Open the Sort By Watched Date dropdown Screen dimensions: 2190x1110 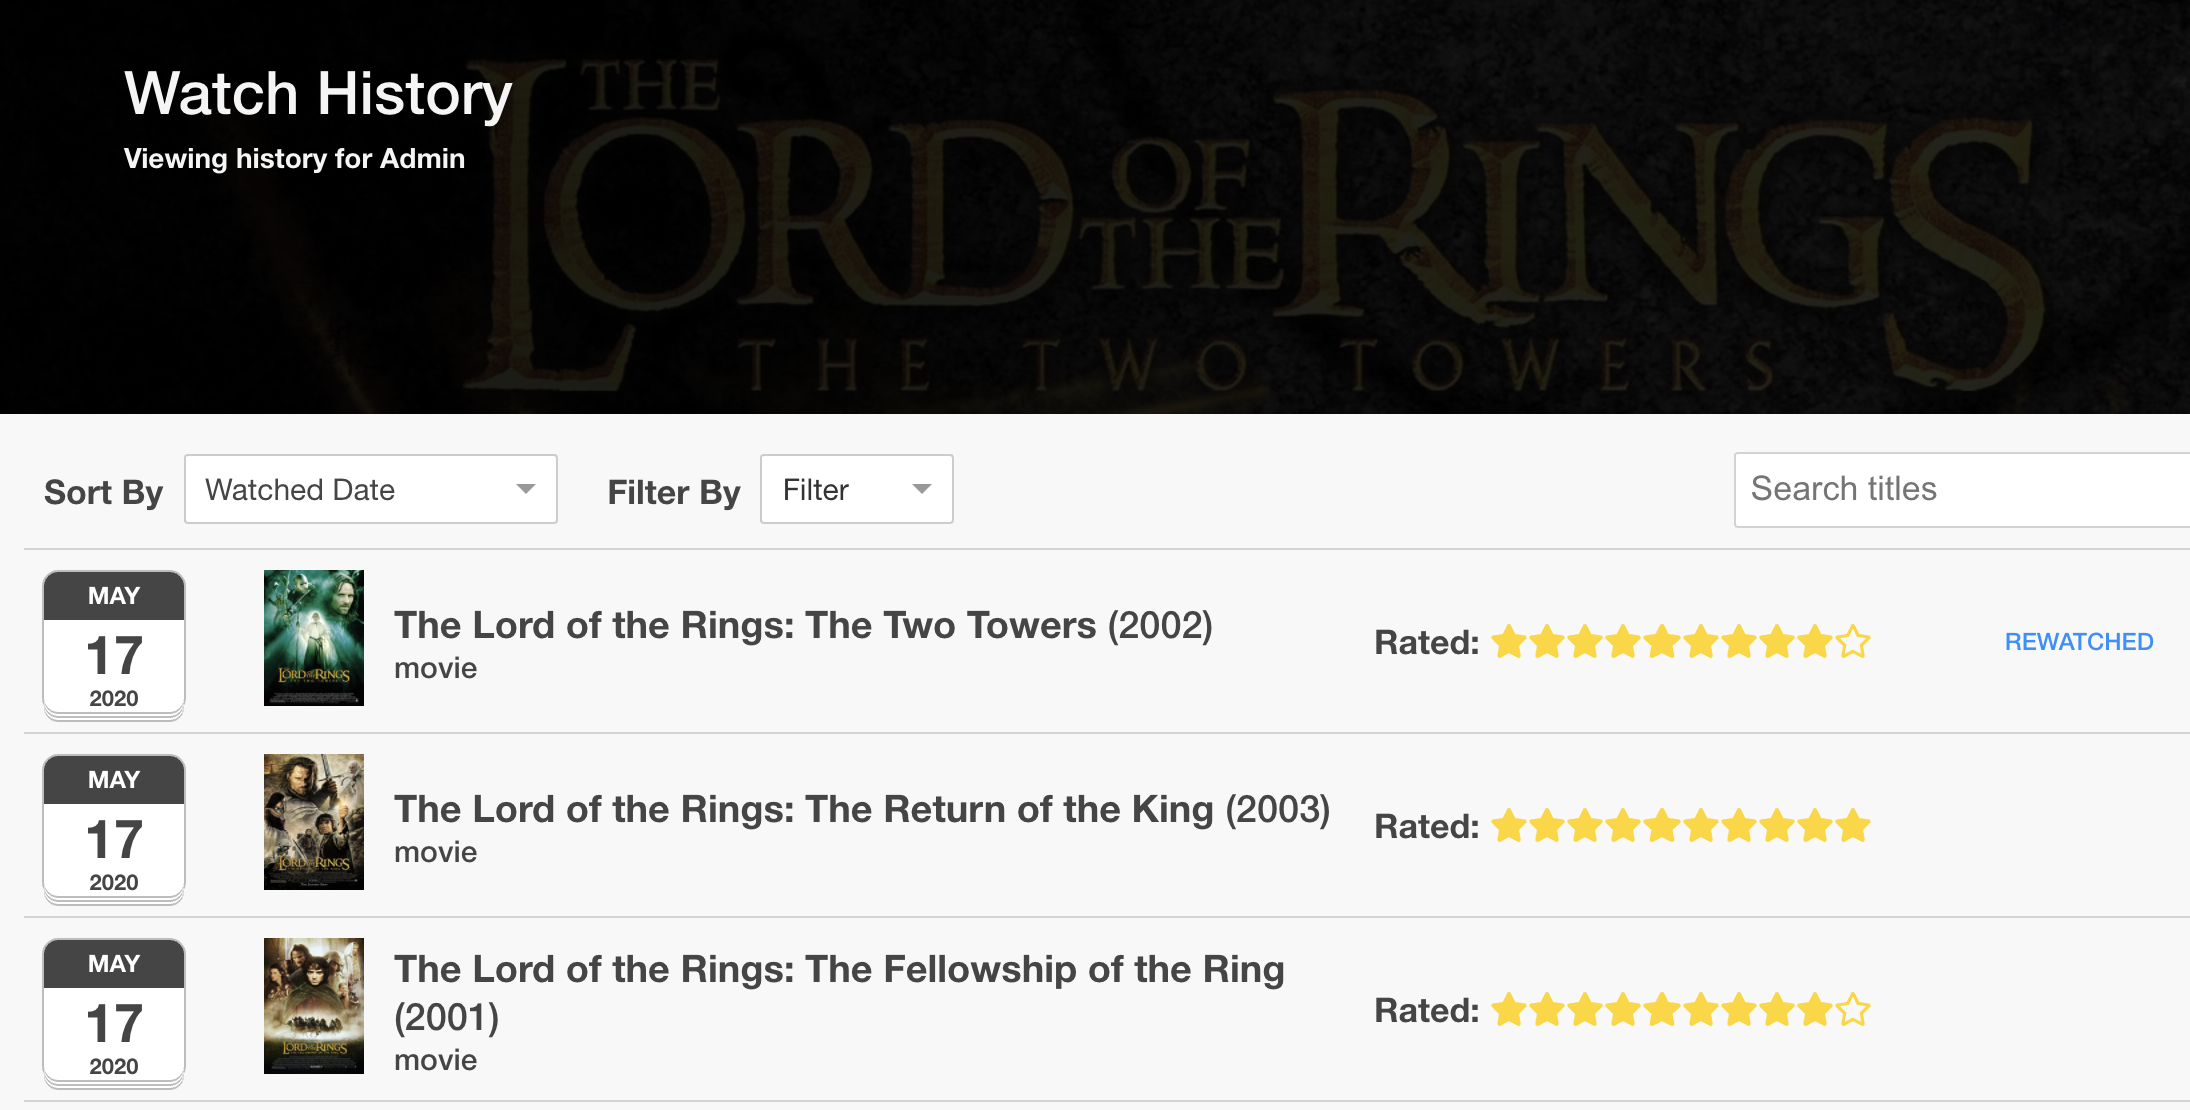370,489
